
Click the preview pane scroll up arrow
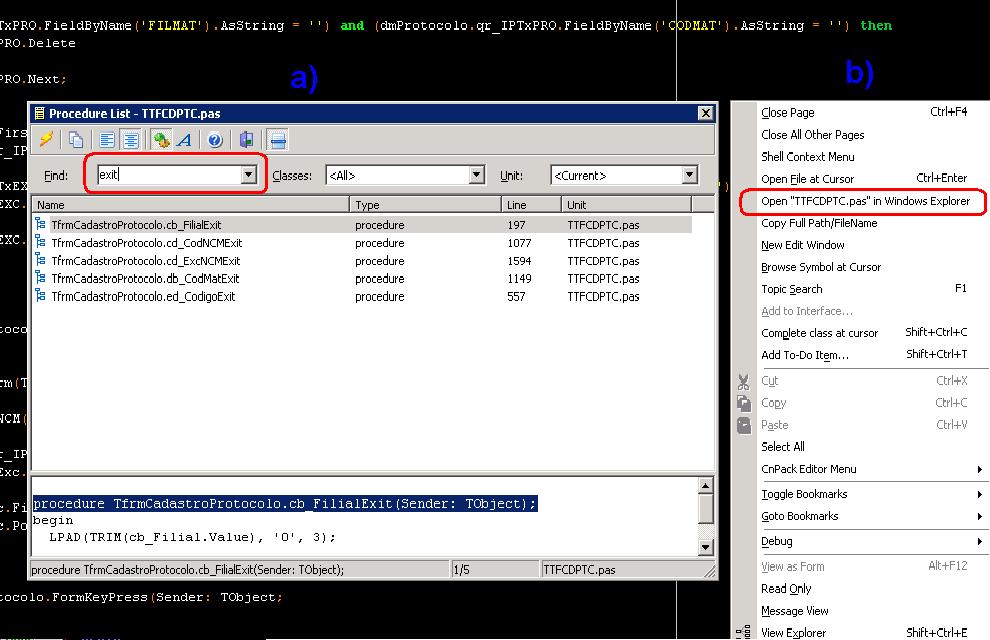(705, 485)
